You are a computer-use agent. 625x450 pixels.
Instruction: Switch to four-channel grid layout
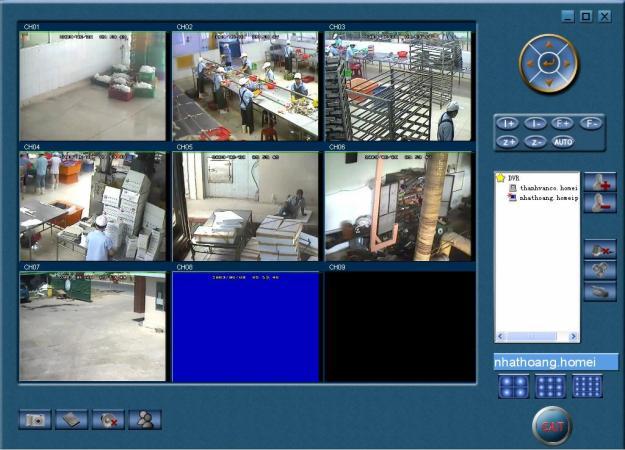click(x=514, y=386)
